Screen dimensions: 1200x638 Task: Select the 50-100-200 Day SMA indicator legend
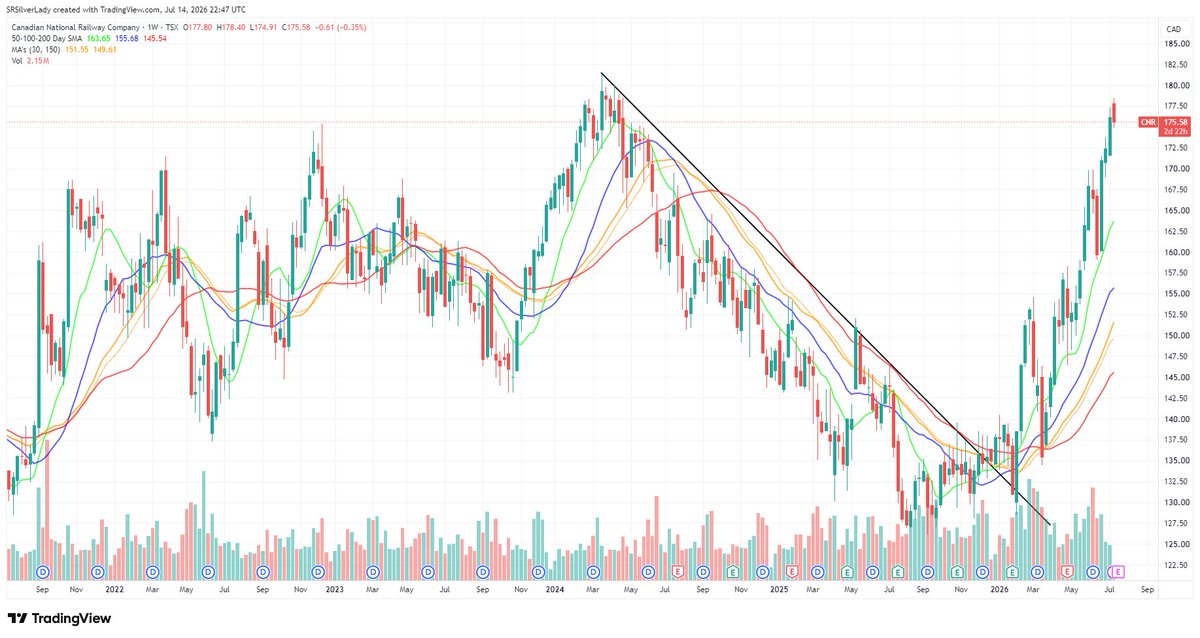[46, 38]
